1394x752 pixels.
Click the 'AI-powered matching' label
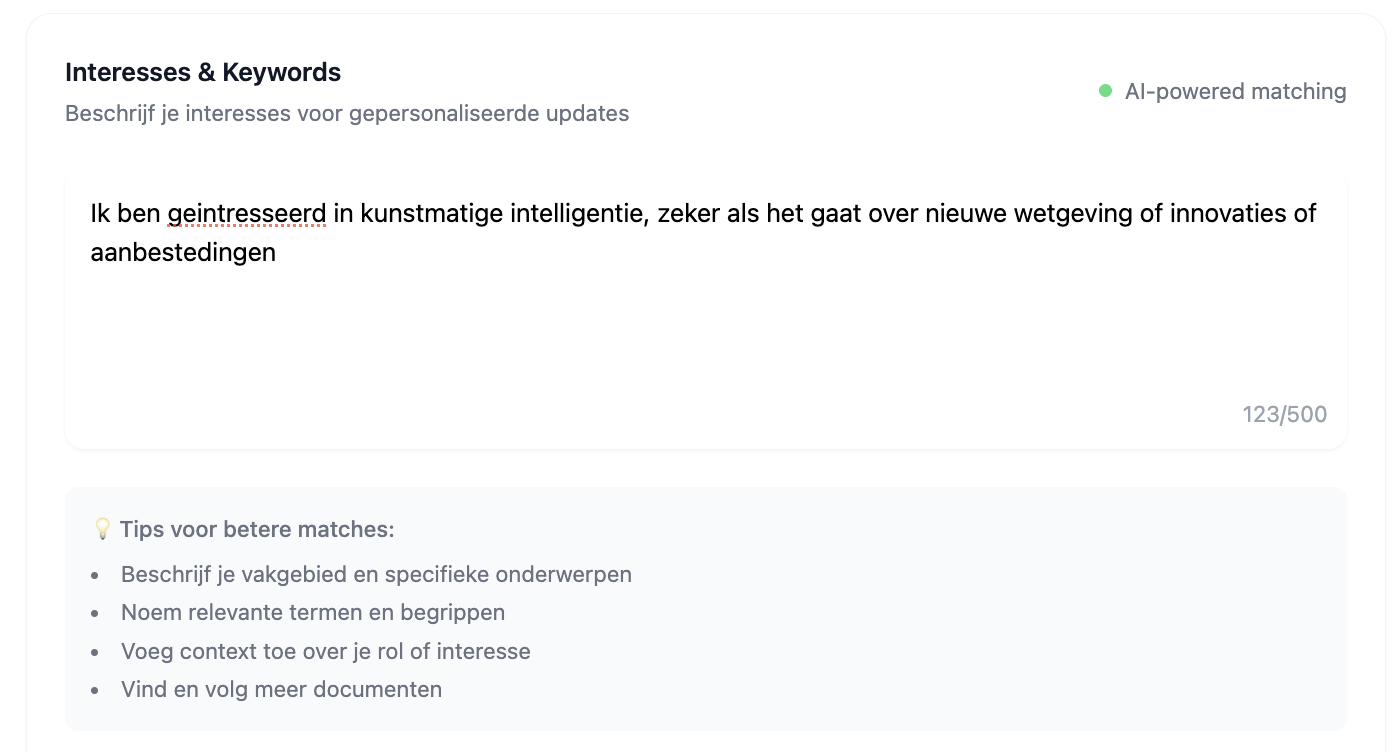click(1235, 91)
